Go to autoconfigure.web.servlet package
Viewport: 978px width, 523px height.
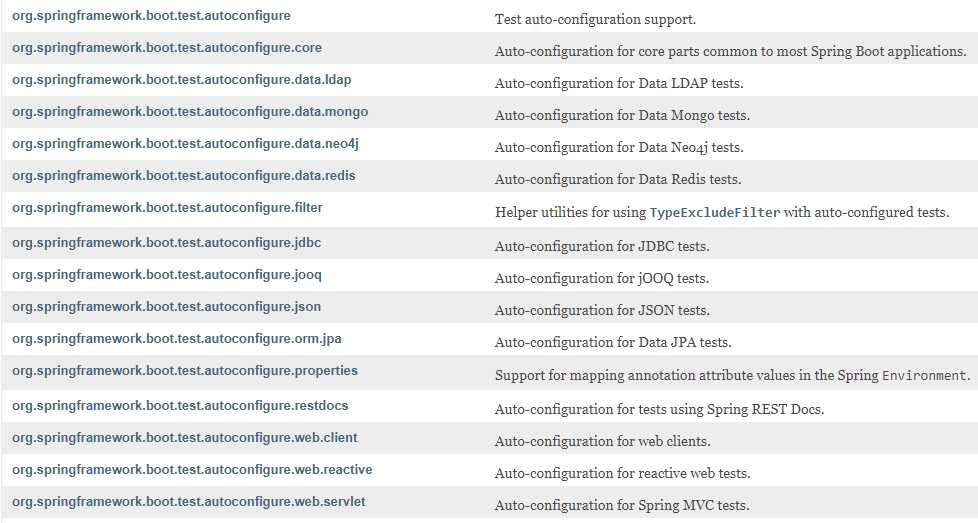click(x=188, y=502)
